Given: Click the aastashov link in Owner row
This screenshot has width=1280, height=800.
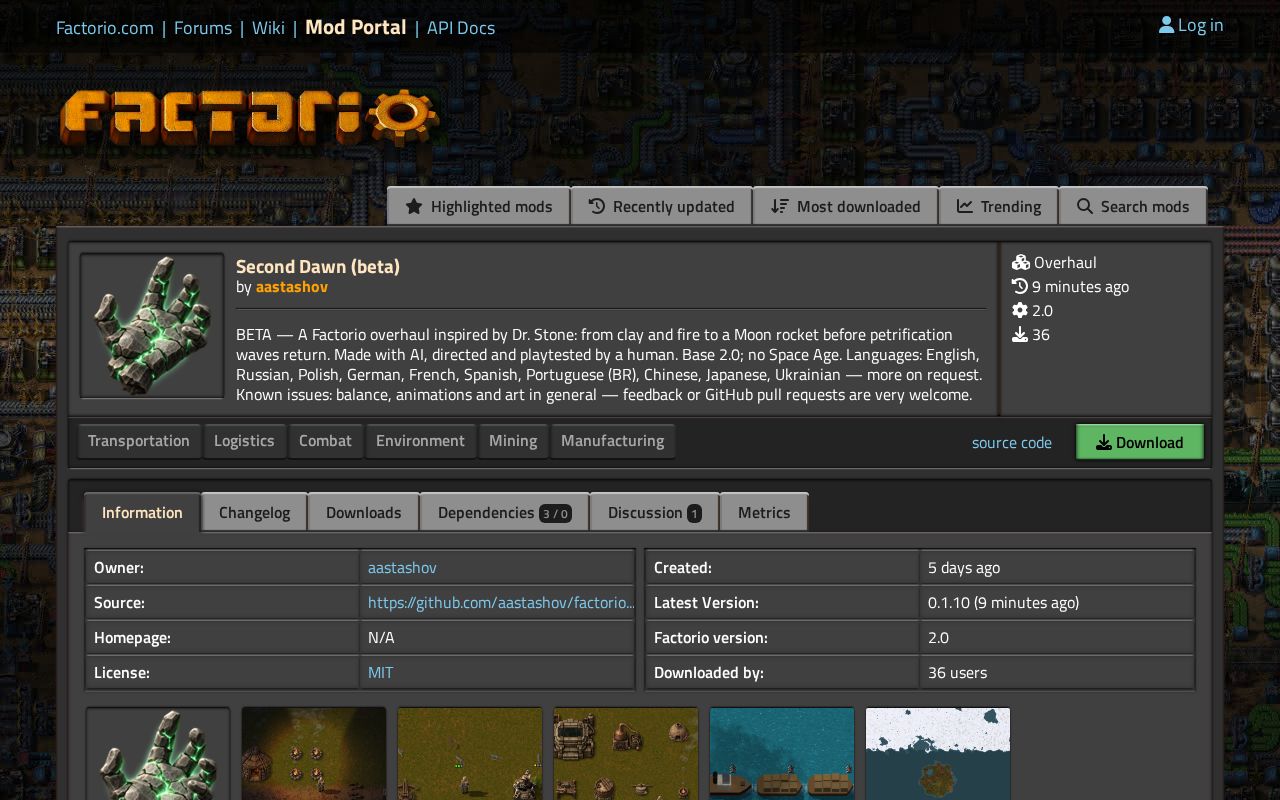Looking at the screenshot, I should pos(402,567).
